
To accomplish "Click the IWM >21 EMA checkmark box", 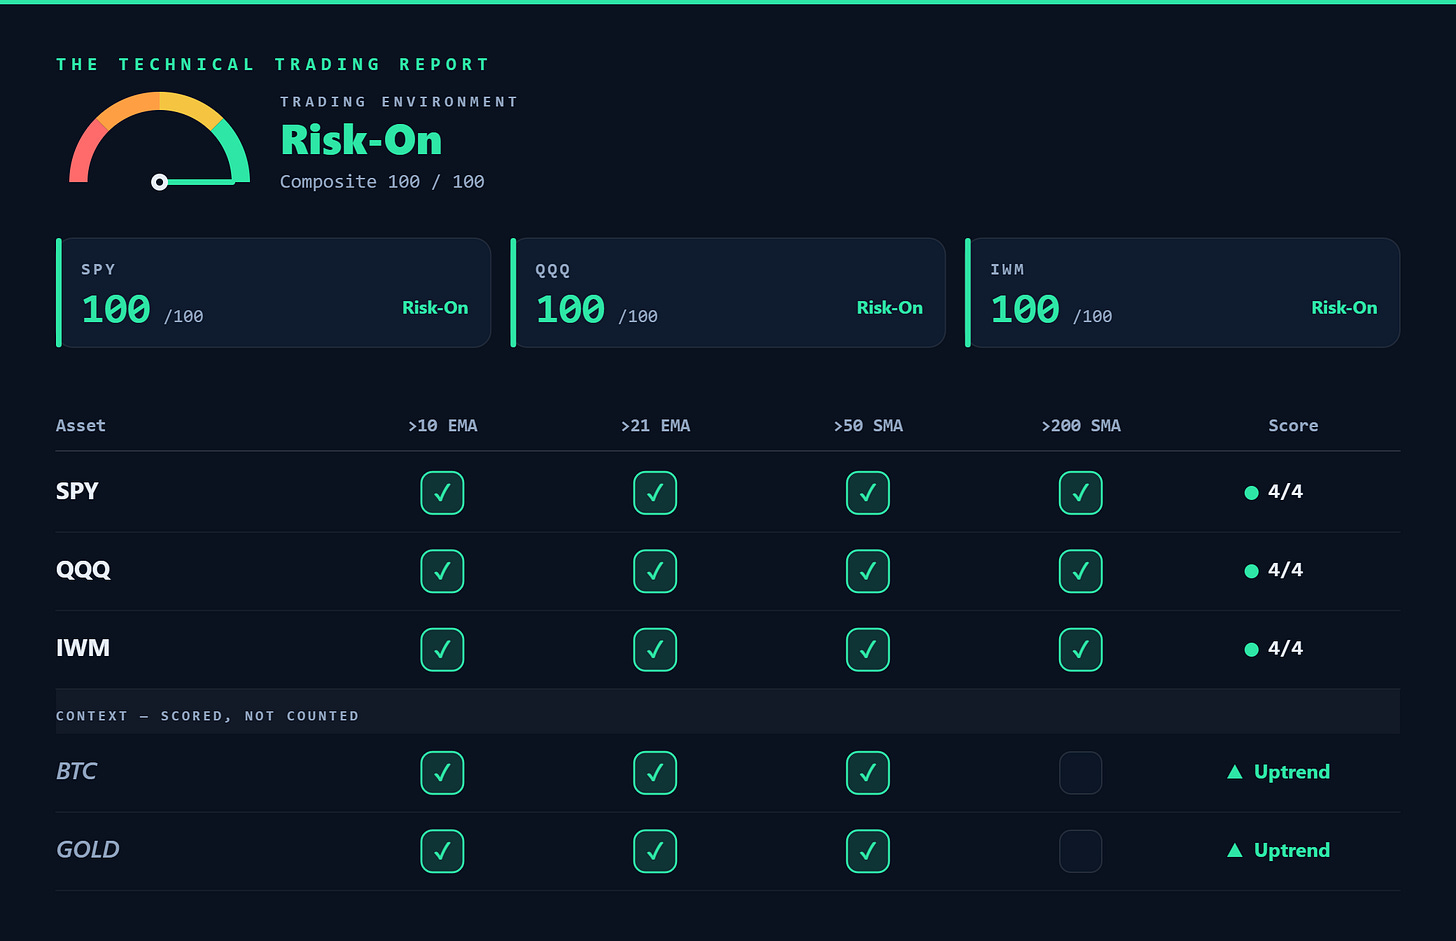I will coord(655,650).
